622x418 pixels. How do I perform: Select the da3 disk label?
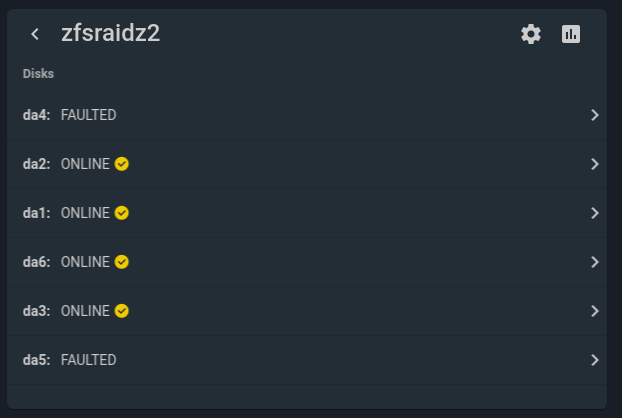[x=36, y=311]
